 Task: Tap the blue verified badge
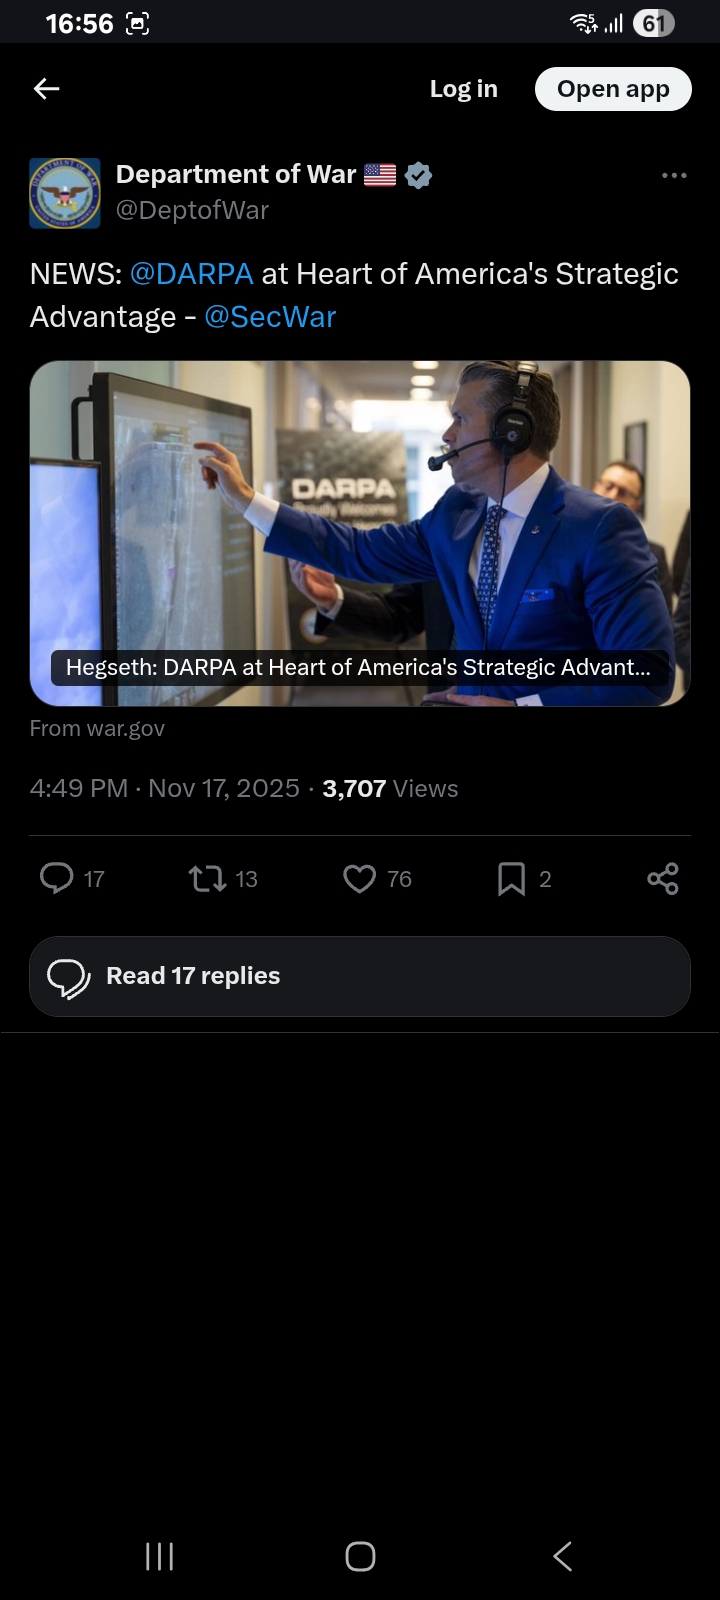(x=419, y=175)
